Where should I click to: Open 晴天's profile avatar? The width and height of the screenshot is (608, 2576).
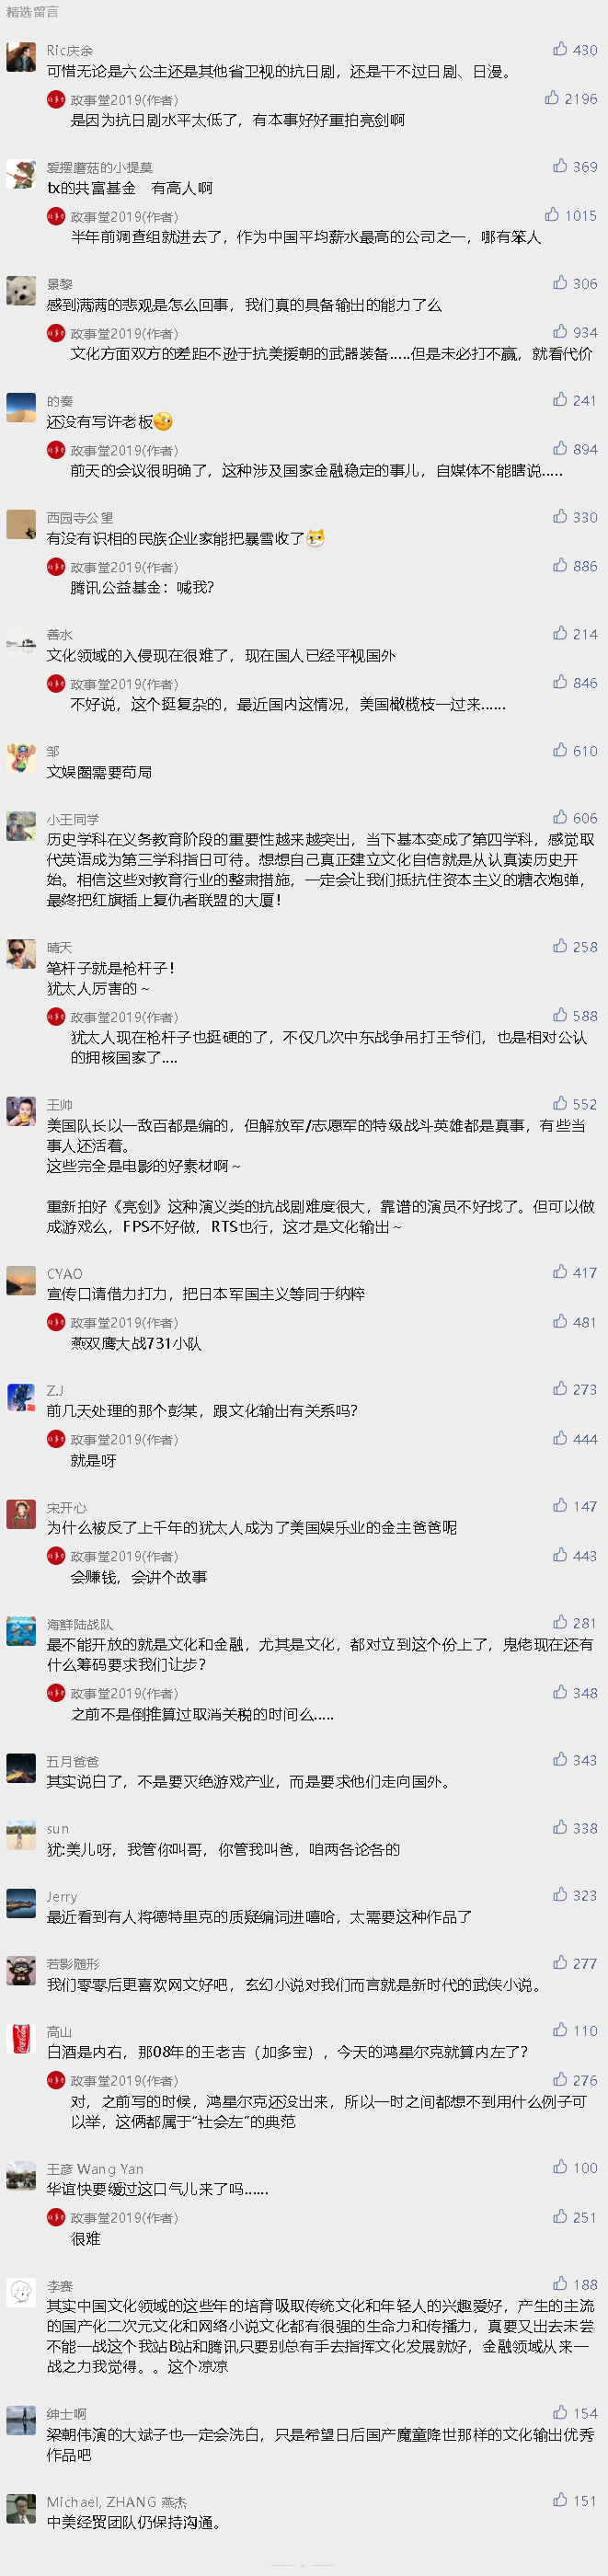pos(21,954)
